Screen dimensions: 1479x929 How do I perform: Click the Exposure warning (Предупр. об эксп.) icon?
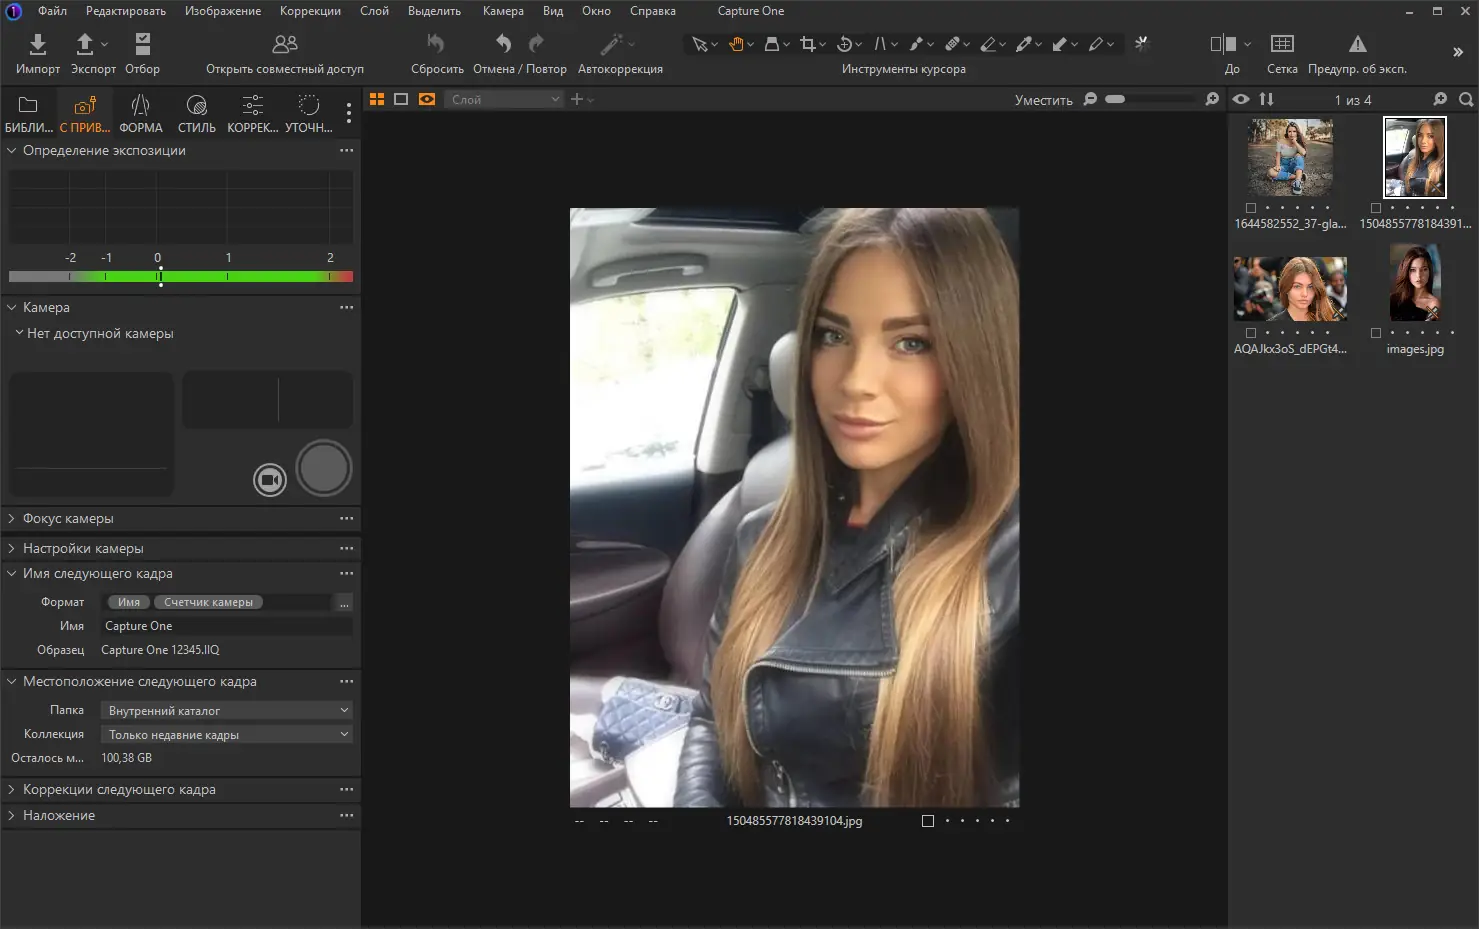pos(1357,44)
